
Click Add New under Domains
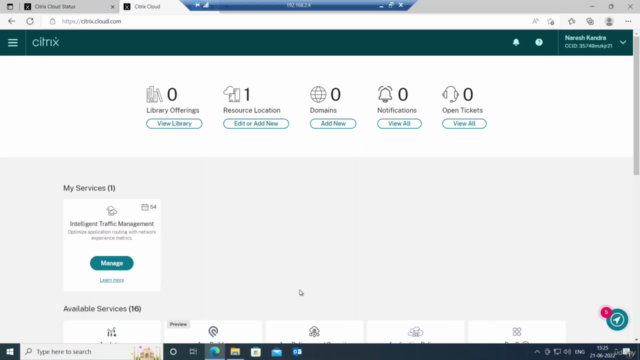[333, 124]
